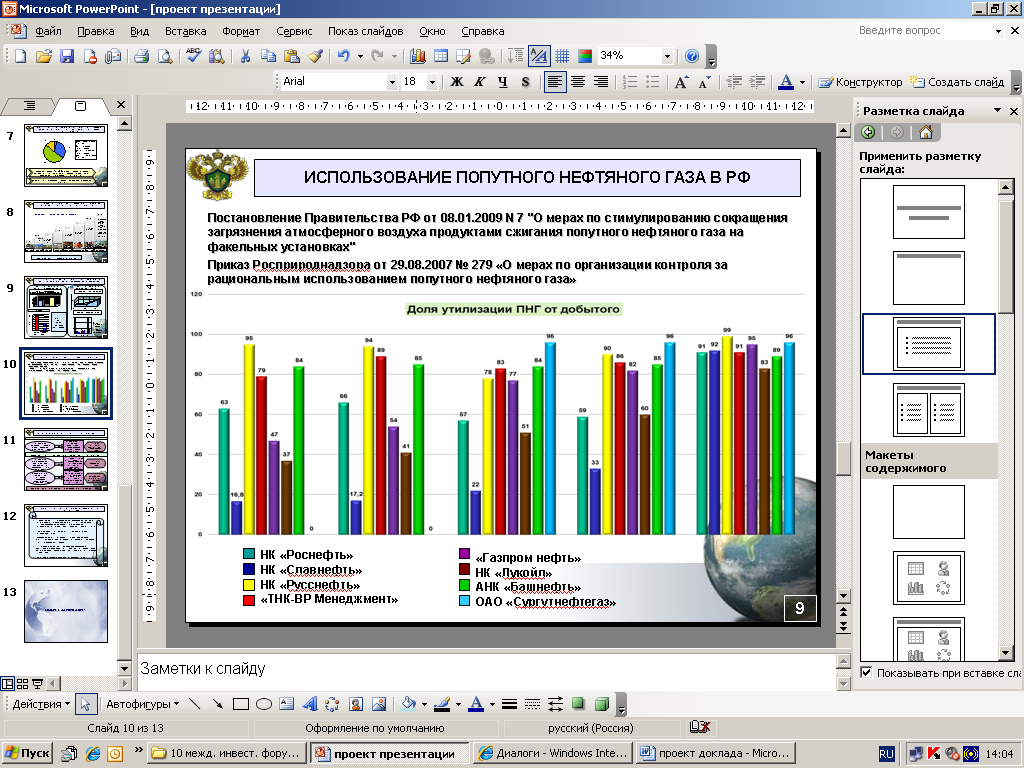Image resolution: width=1024 pixels, height=768 pixels.
Task: Switch to the outline tab in the slide pane
Action: click(29, 106)
